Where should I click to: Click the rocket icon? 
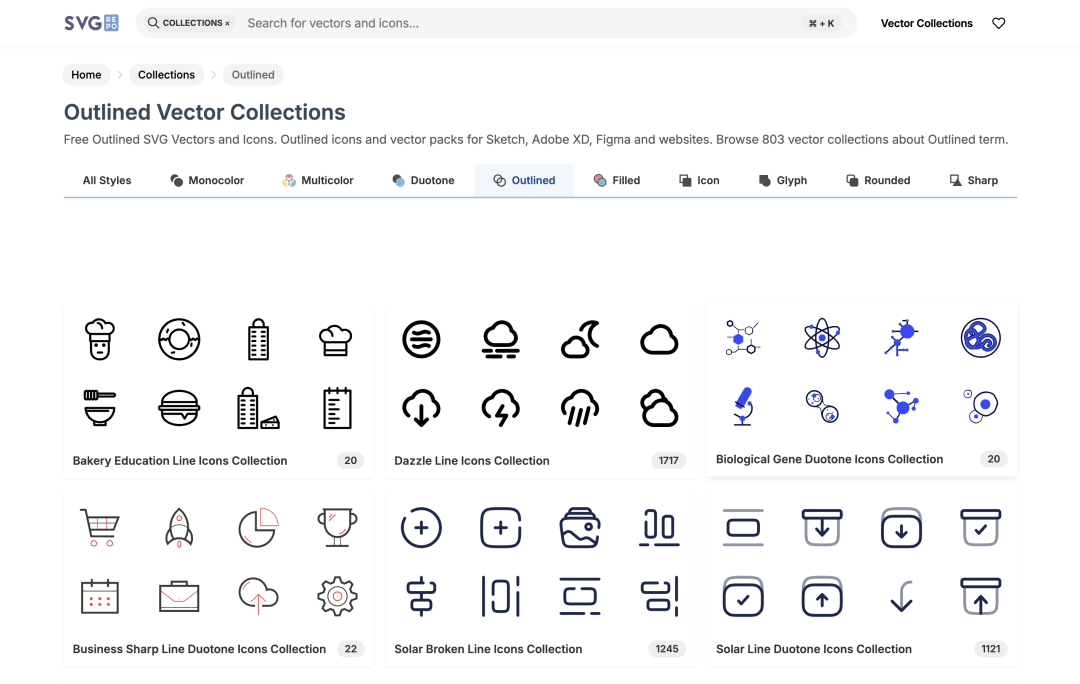(179, 528)
